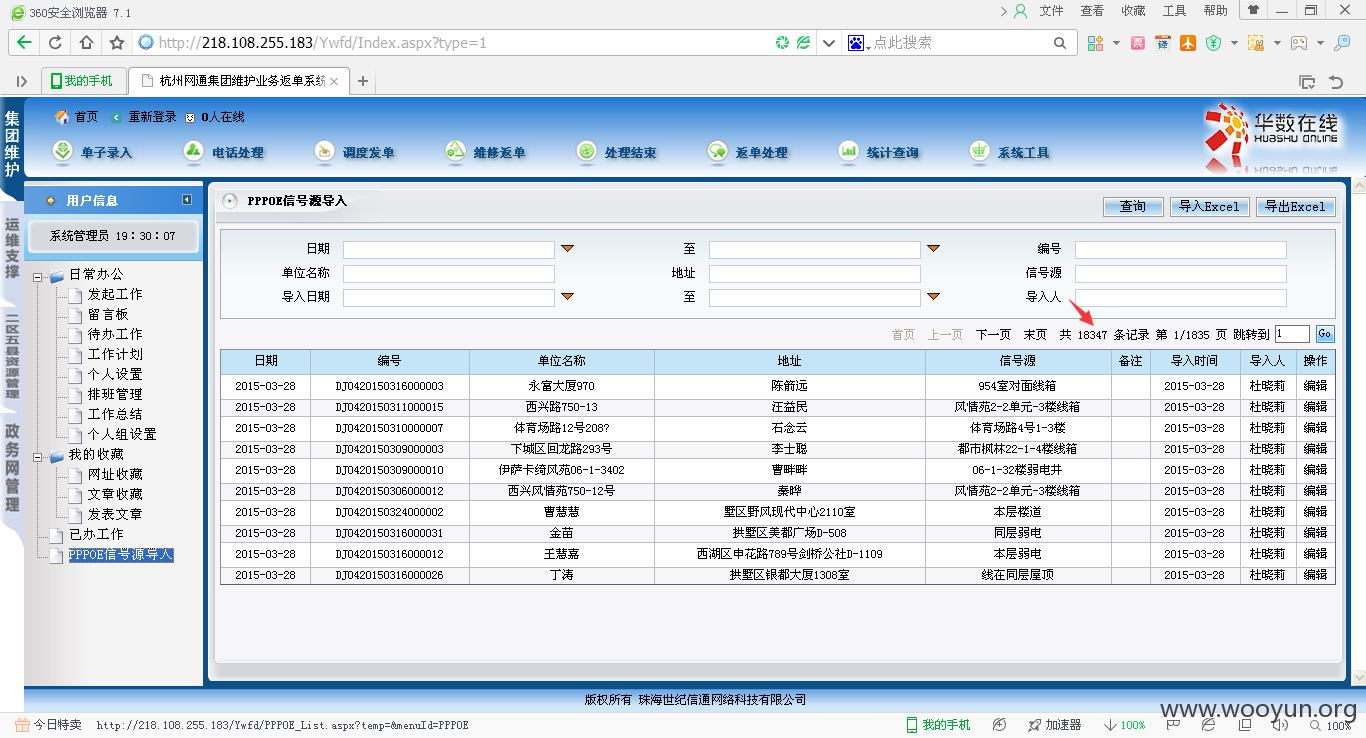Open 今日特卖 in status bar
This screenshot has height=738, width=1366.
click(x=48, y=725)
